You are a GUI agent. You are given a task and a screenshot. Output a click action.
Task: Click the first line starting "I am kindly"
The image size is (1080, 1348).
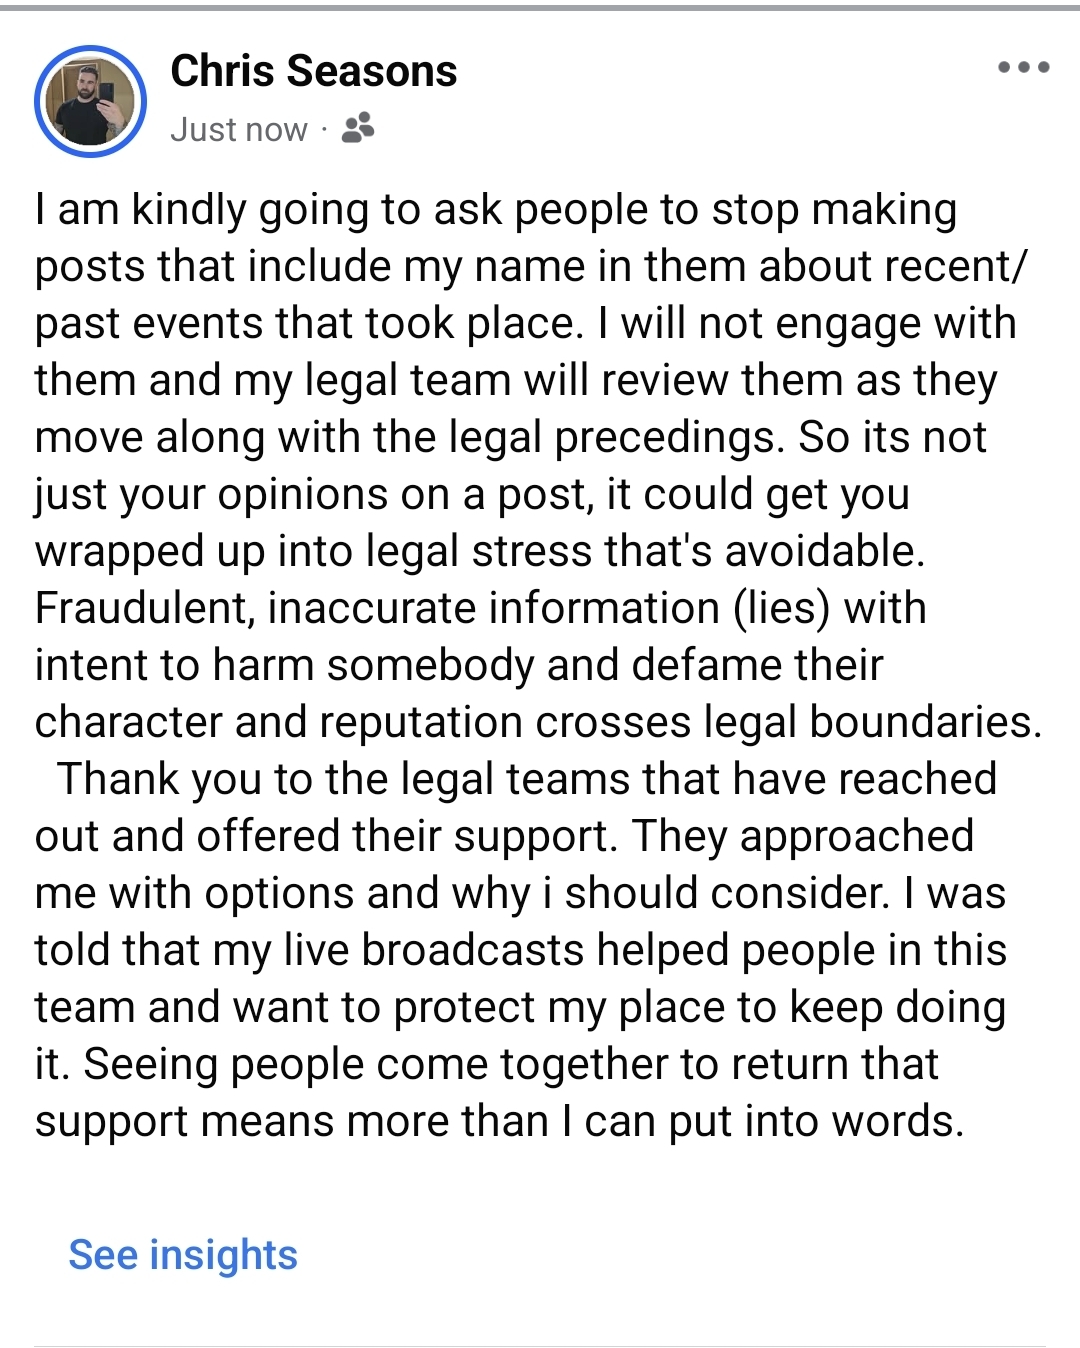pyautogui.click(x=496, y=210)
